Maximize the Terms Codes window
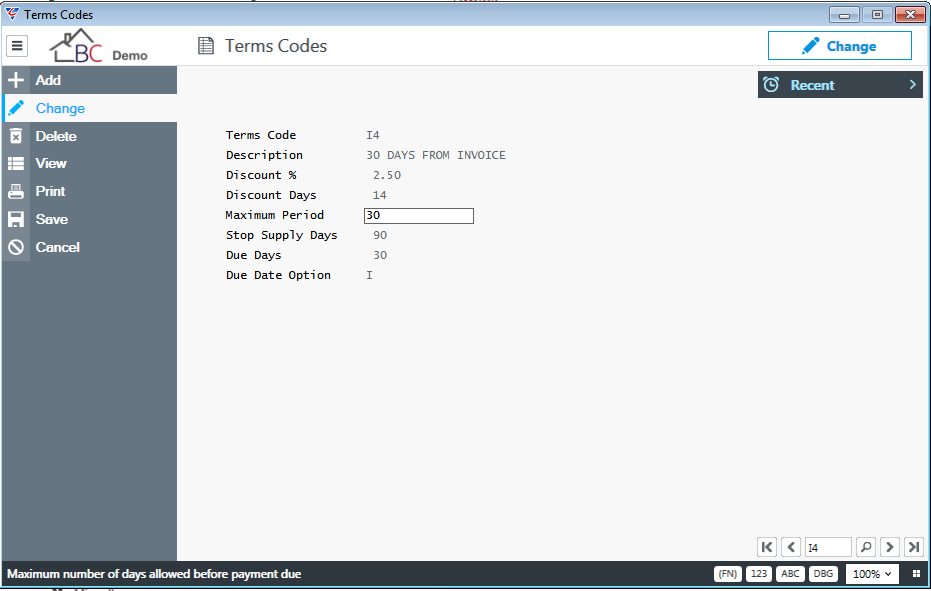The image size is (931, 591). click(x=877, y=15)
